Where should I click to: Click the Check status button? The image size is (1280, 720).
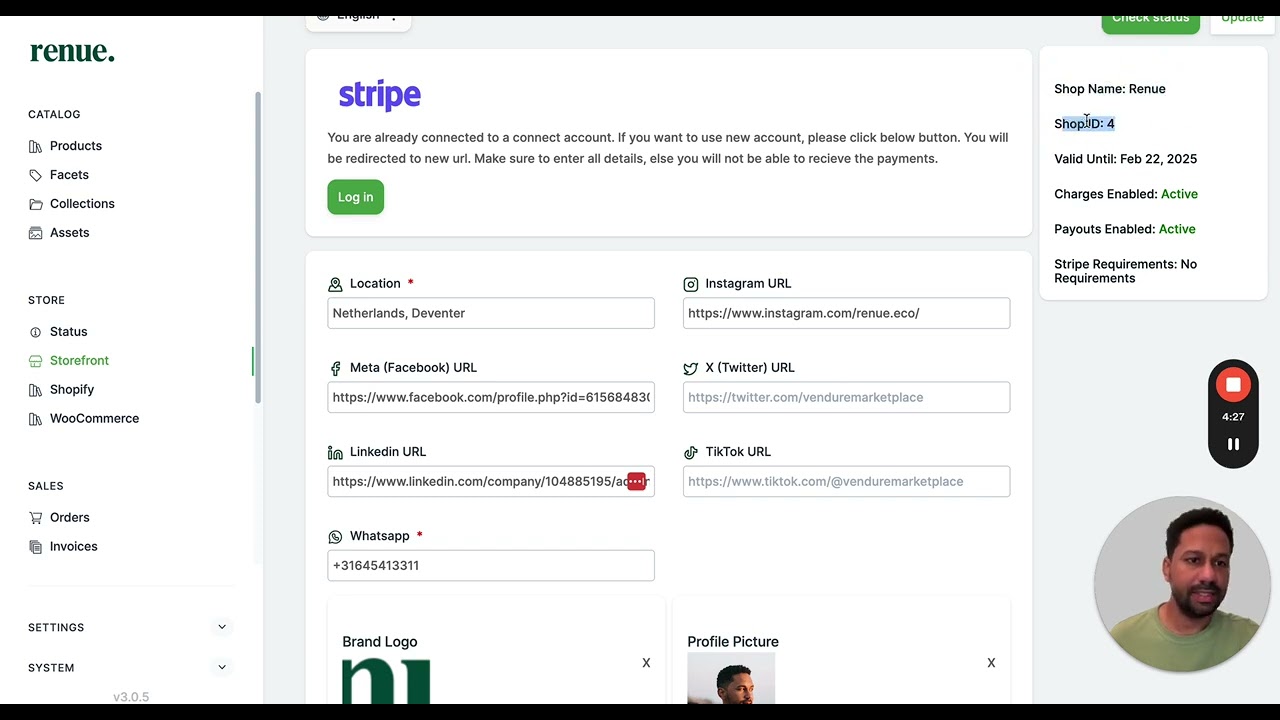[x=1150, y=20]
